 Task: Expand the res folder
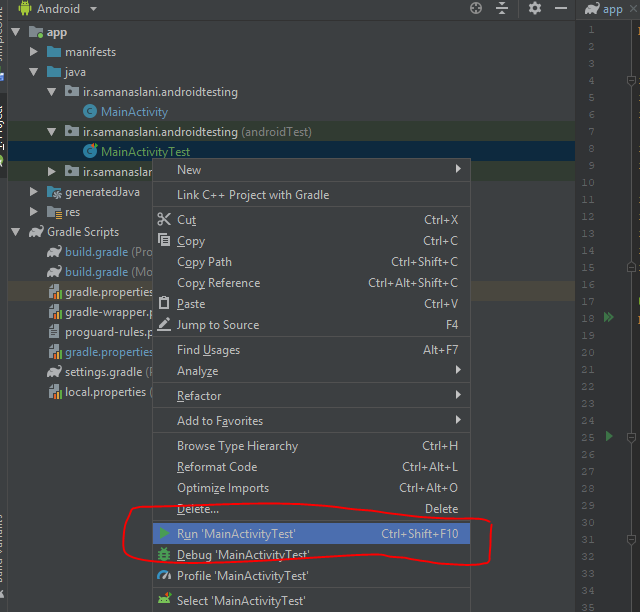click(x=34, y=211)
